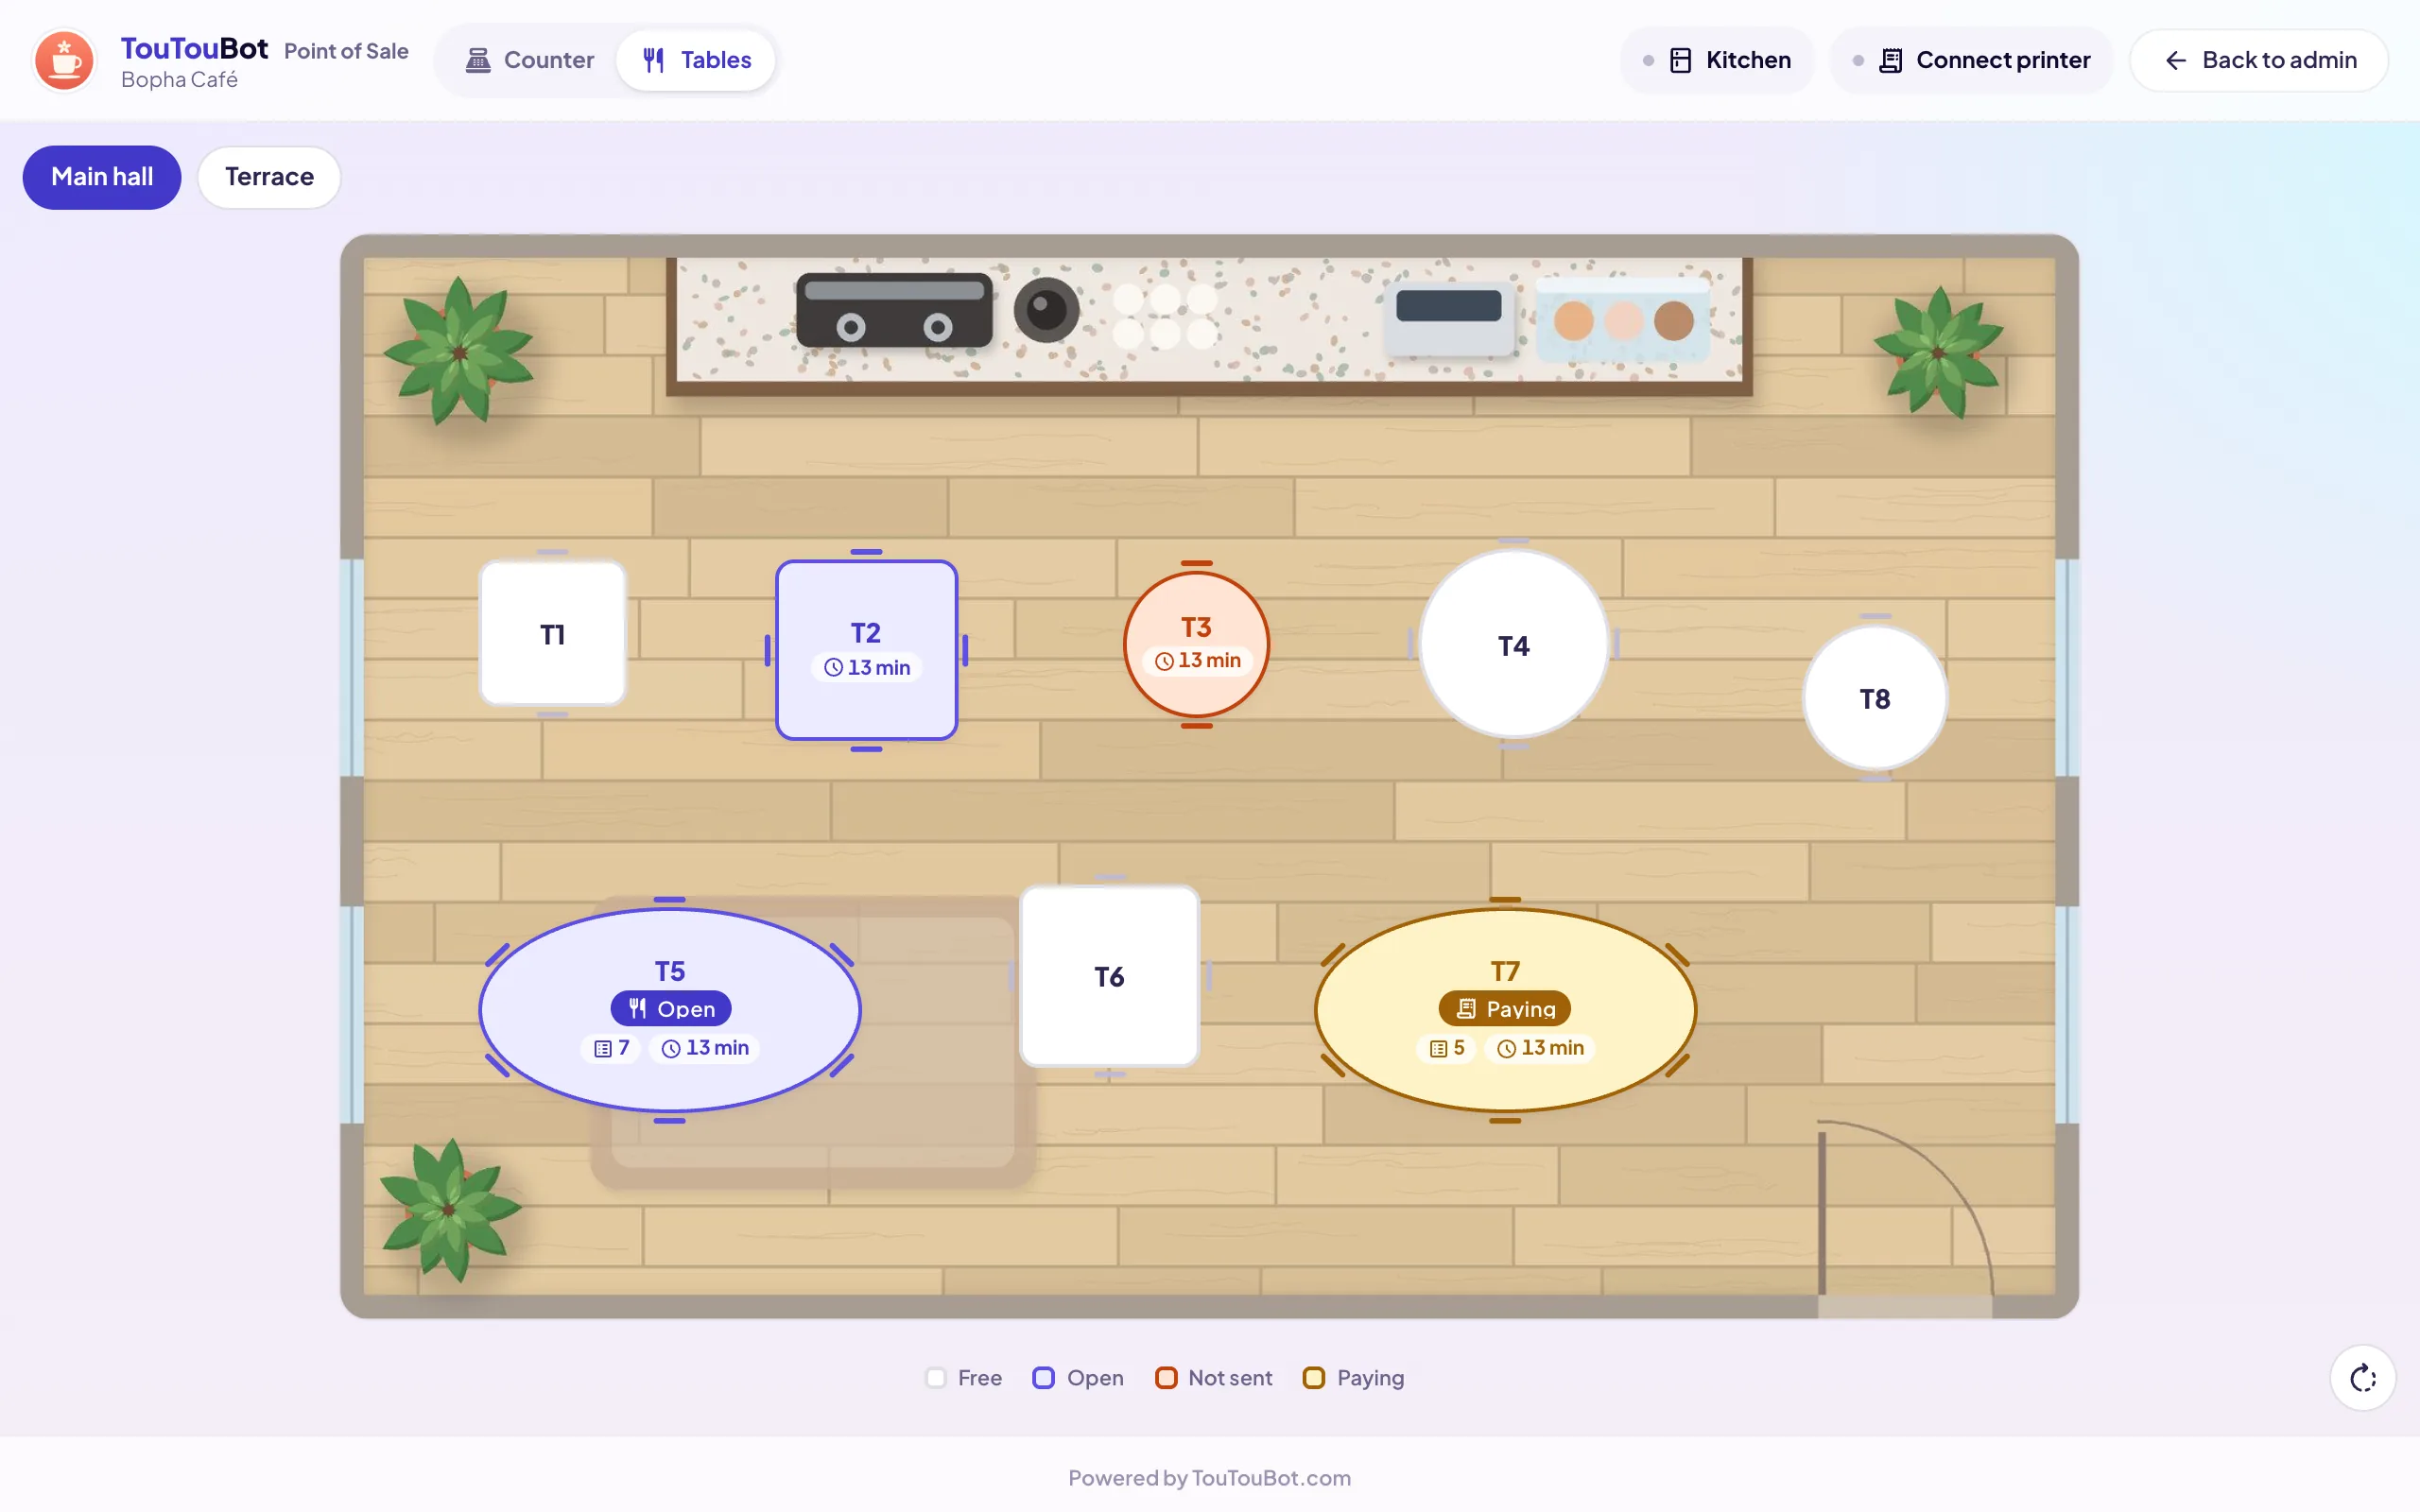
Task: Click the Connect printer button
Action: (x=1971, y=60)
